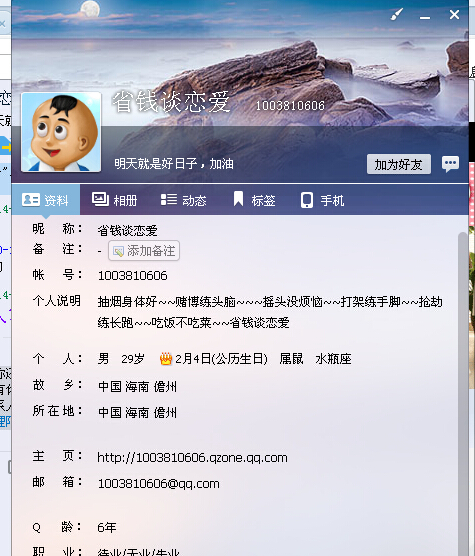Click the 帐号 value 1003810606
Viewport: 475px width, 556px height.
(x=132, y=276)
